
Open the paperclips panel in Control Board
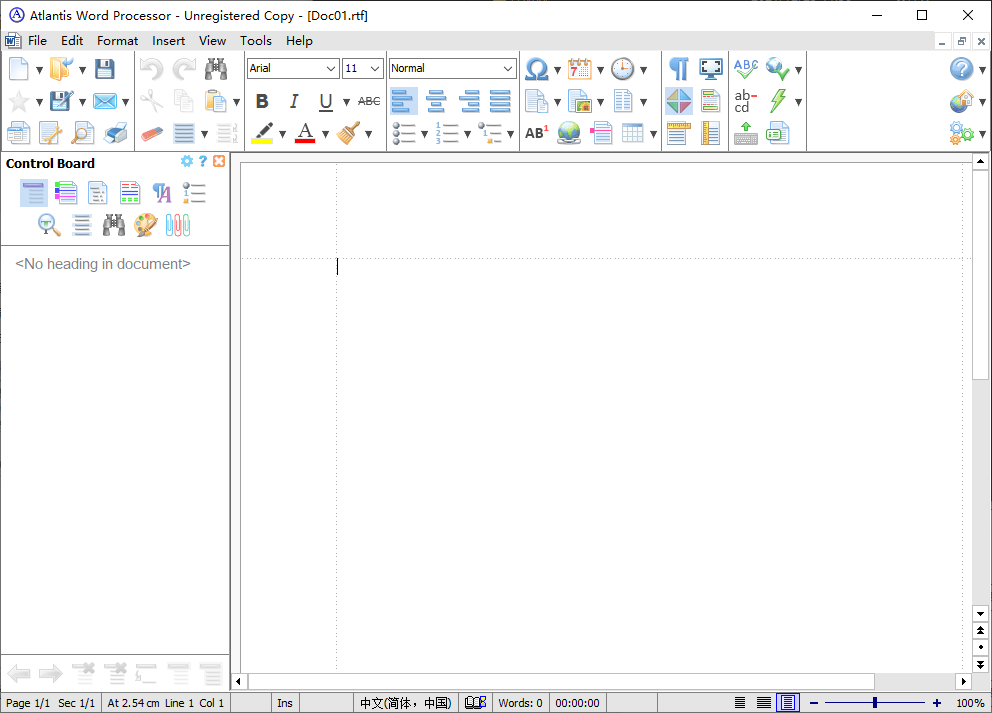tap(178, 225)
